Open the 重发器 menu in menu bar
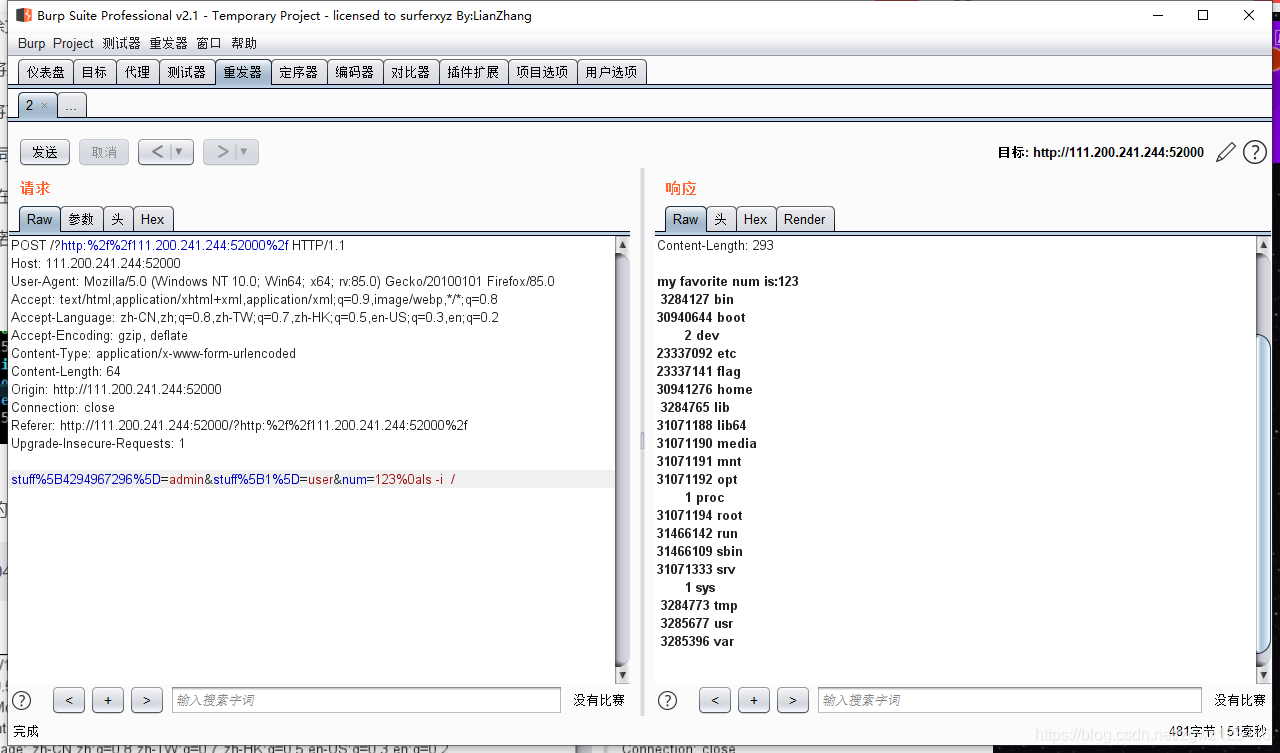 pos(168,43)
